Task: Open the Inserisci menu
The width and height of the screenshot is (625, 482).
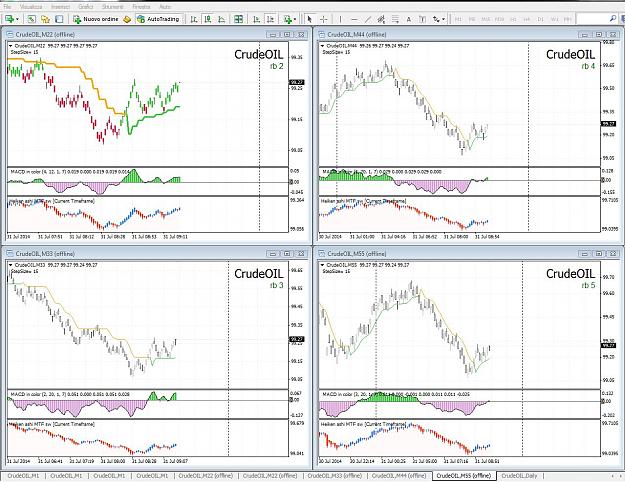Action: pyautogui.click(x=61, y=7)
